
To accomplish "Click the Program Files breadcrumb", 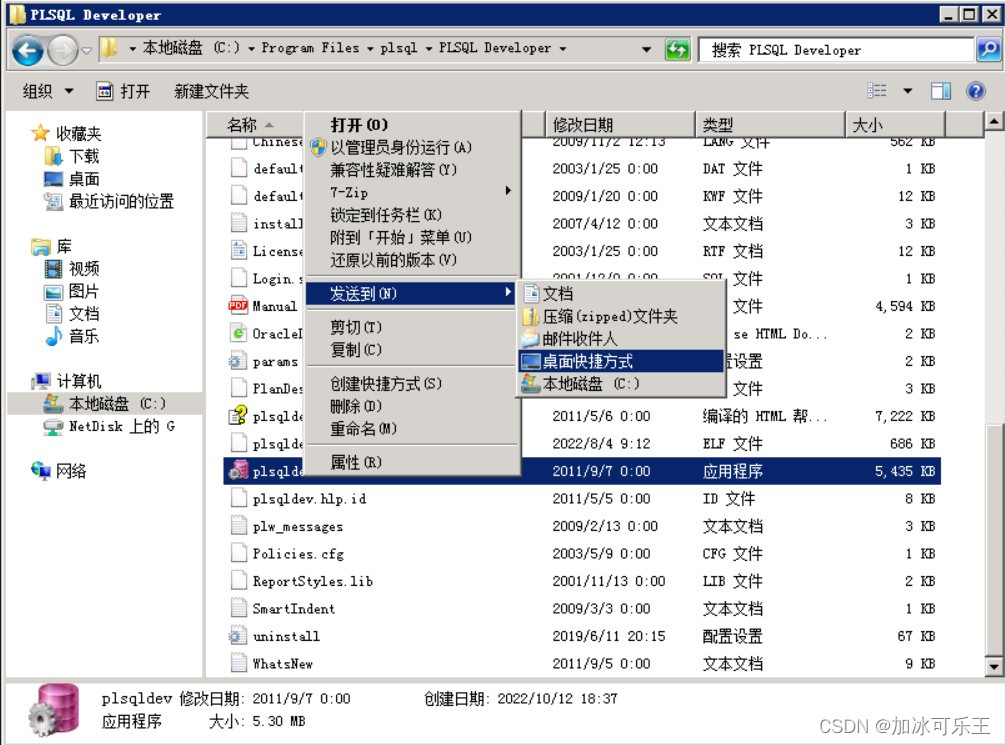I will [x=311, y=48].
